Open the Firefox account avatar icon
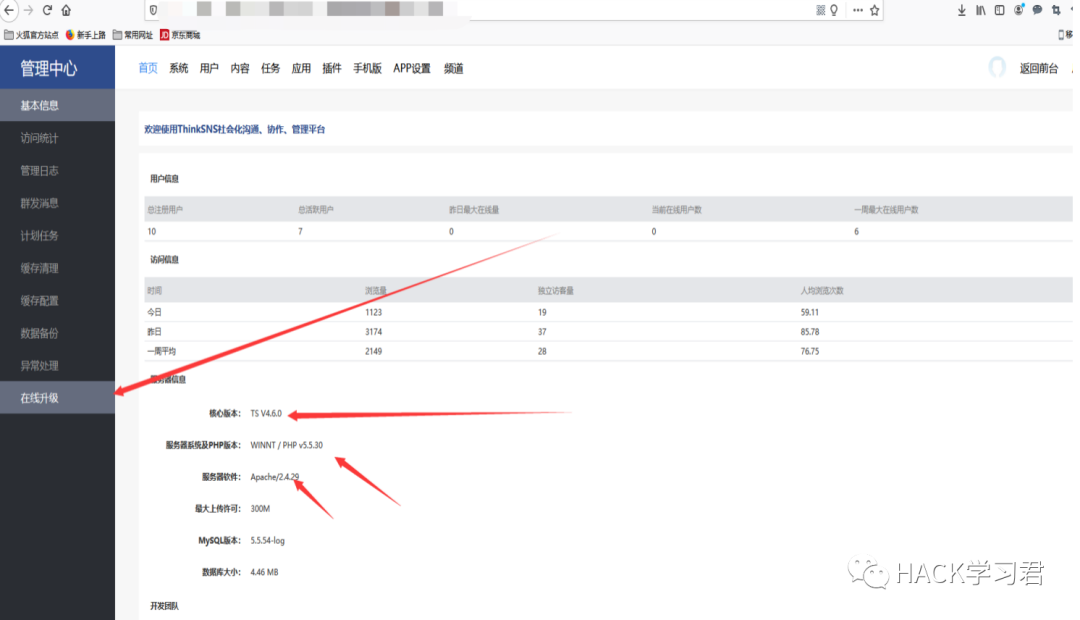The image size is (1080, 620). pyautogui.click(x=1019, y=10)
